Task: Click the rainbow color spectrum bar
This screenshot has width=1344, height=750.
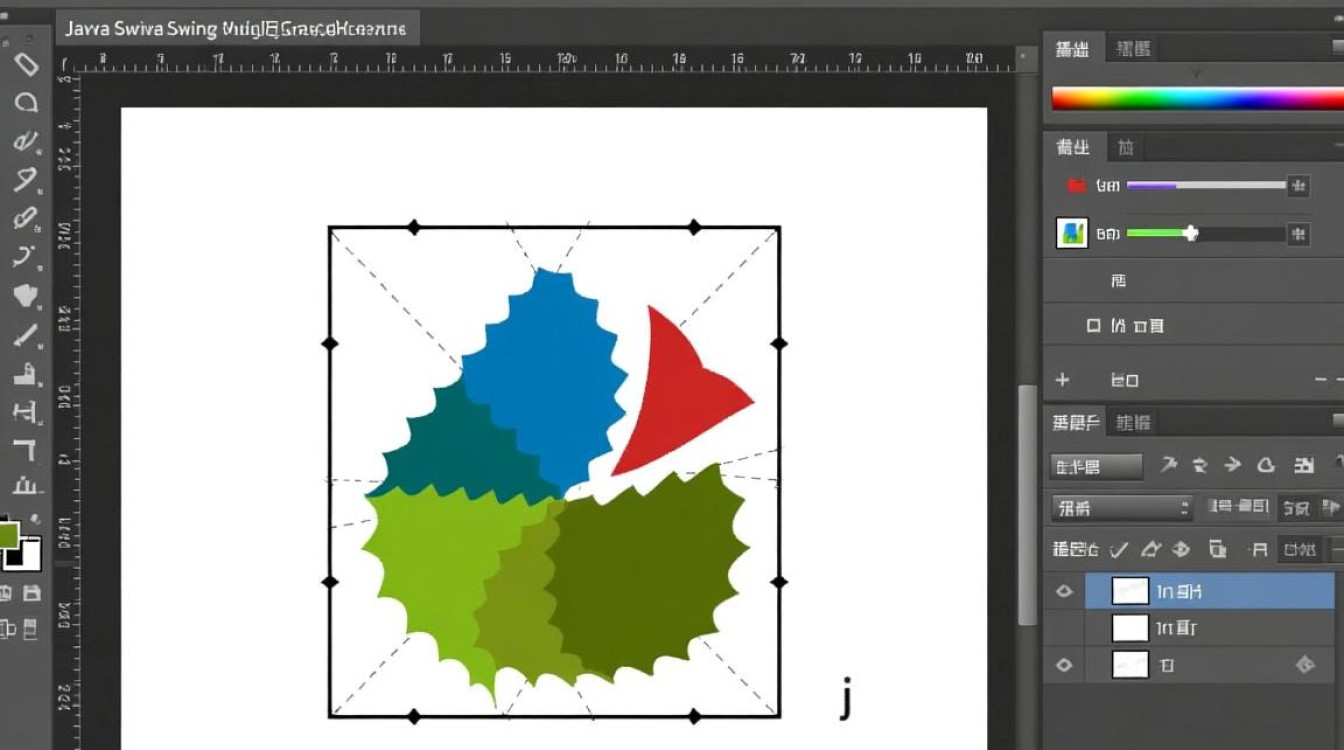Action: pyautogui.click(x=1197, y=98)
